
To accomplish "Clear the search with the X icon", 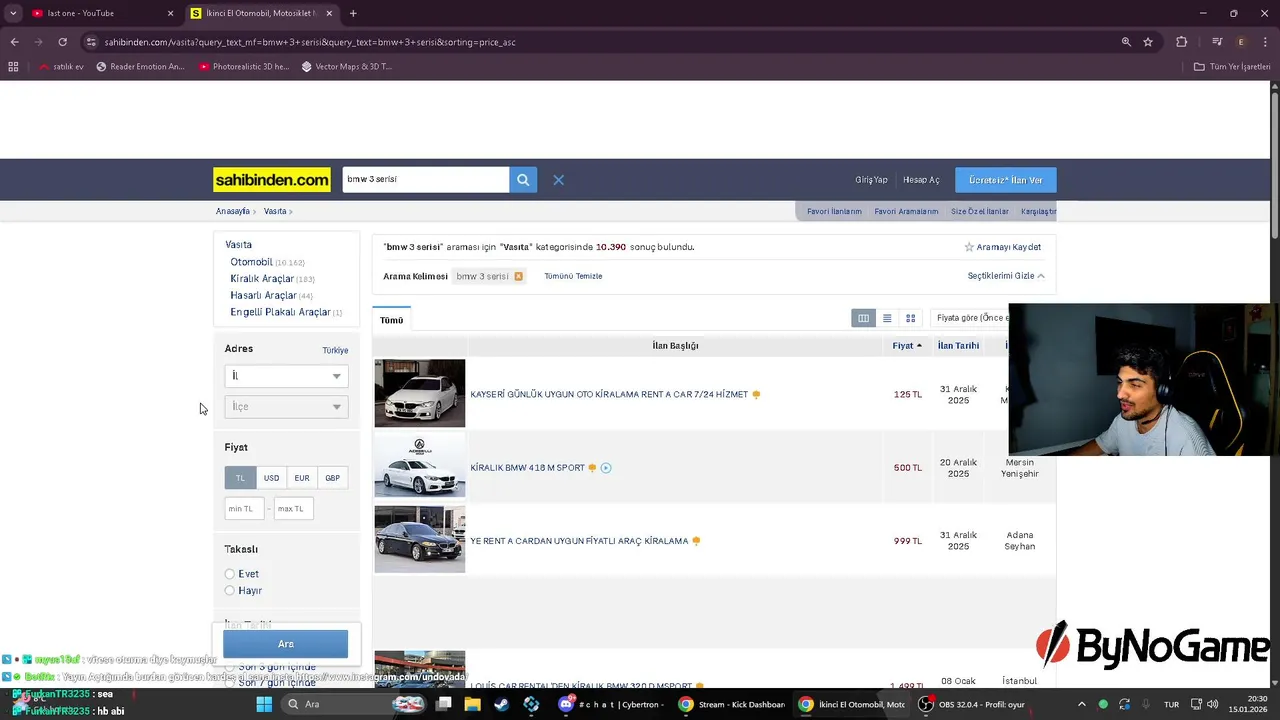I will click(x=559, y=180).
